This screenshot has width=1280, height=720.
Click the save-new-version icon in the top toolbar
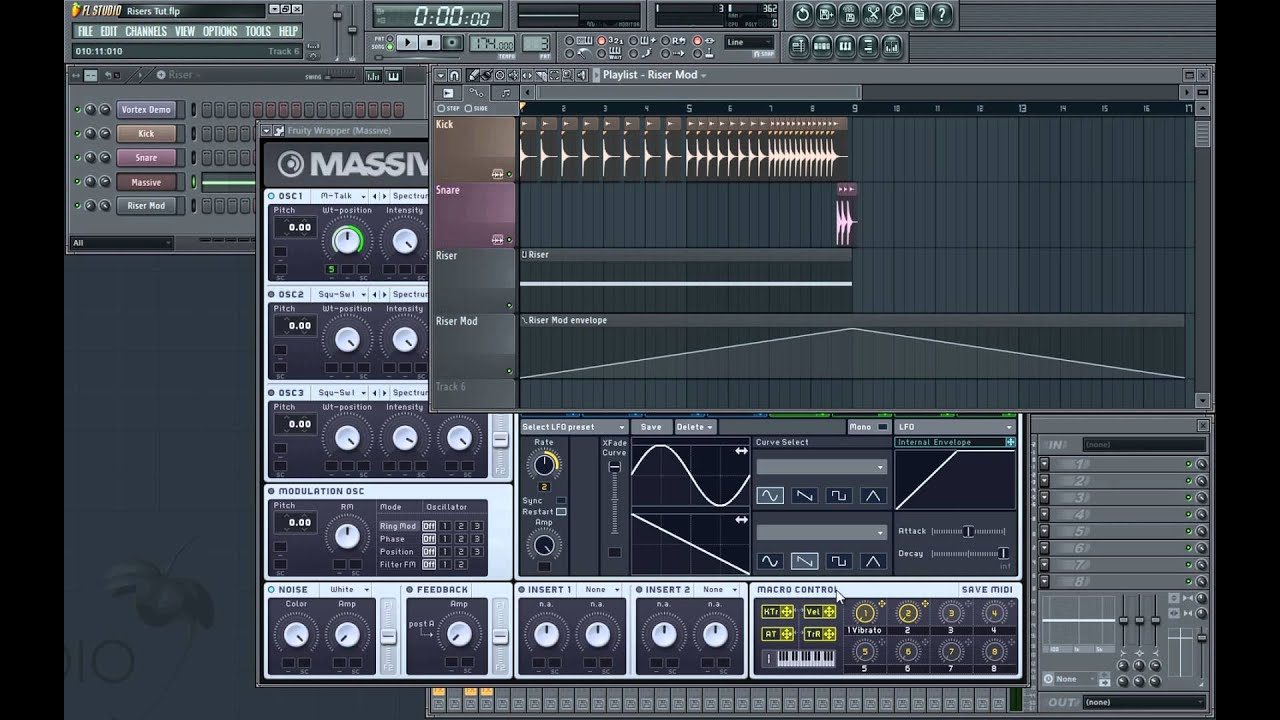coord(826,14)
